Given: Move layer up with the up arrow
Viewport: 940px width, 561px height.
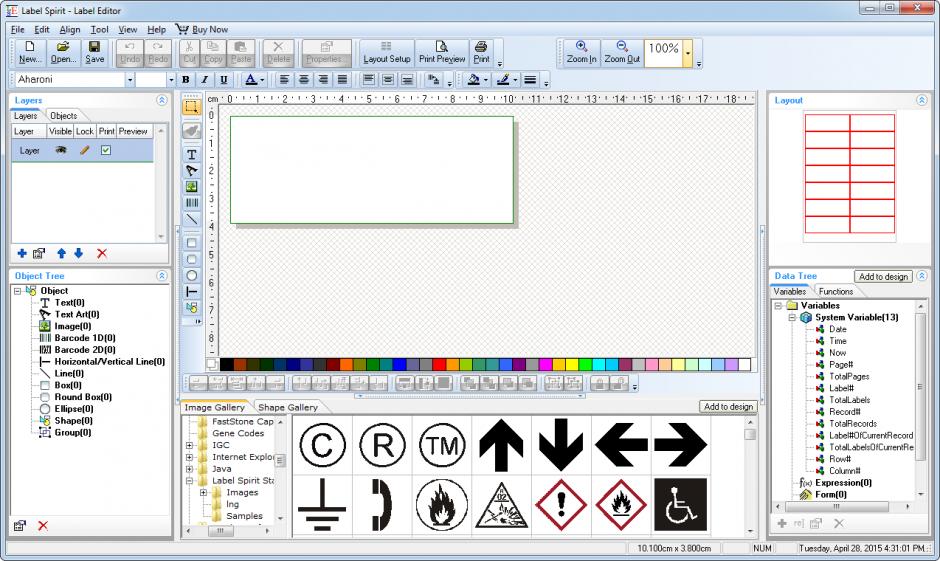Looking at the screenshot, I should pyautogui.click(x=61, y=254).
